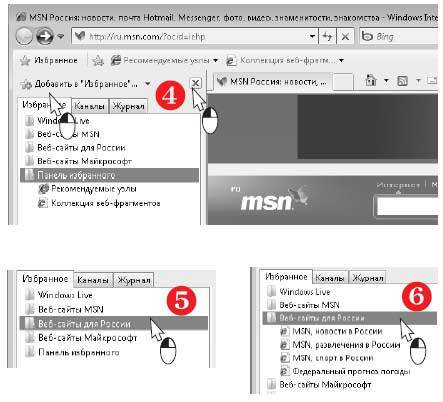Switch to the Каналы tab in the top panel
The image size is (443, 402).
(x=89, y=106)
